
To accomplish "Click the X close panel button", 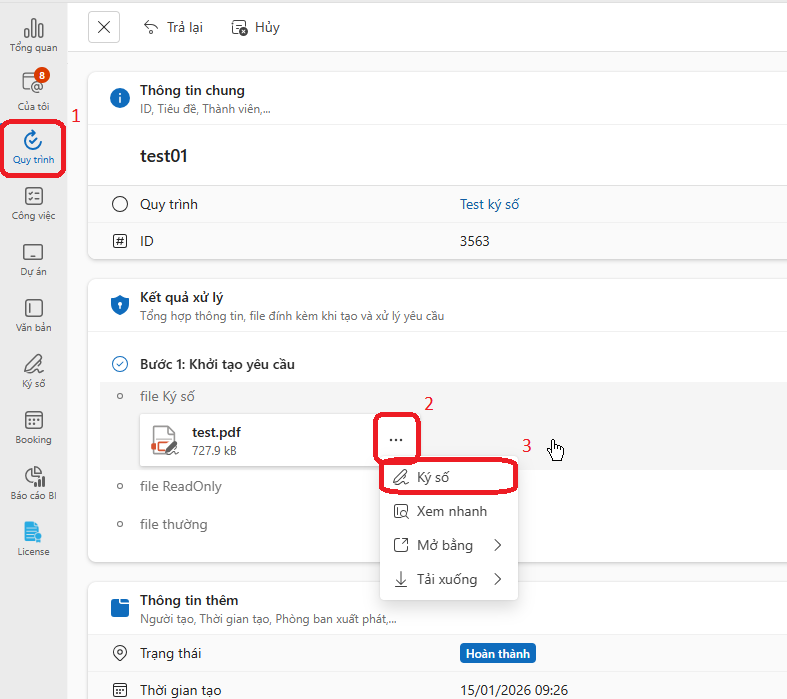I will coord(104,27).
